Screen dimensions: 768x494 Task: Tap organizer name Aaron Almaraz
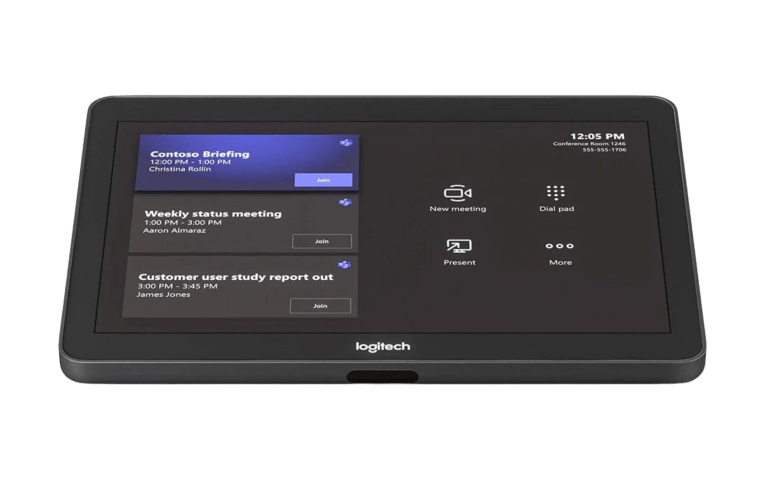point(174,230)
